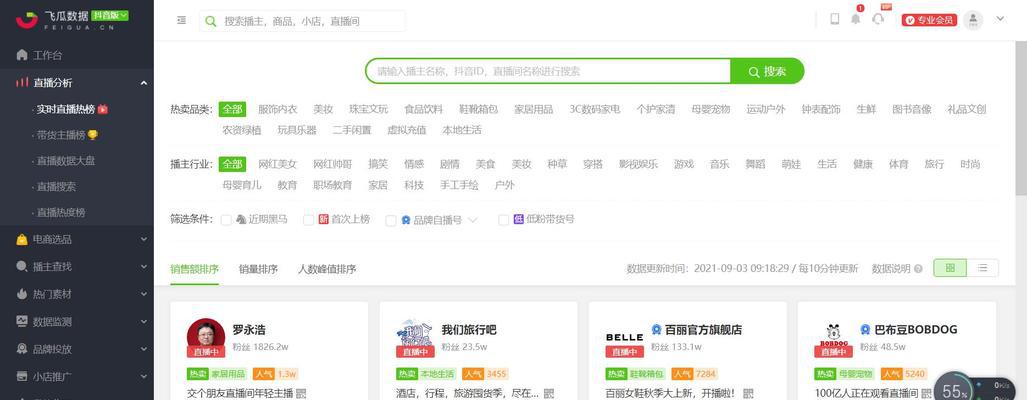Expand the 品牌投放 sidebar section
The width and height of the screenshot is (1027, 400).
(143, 350)
